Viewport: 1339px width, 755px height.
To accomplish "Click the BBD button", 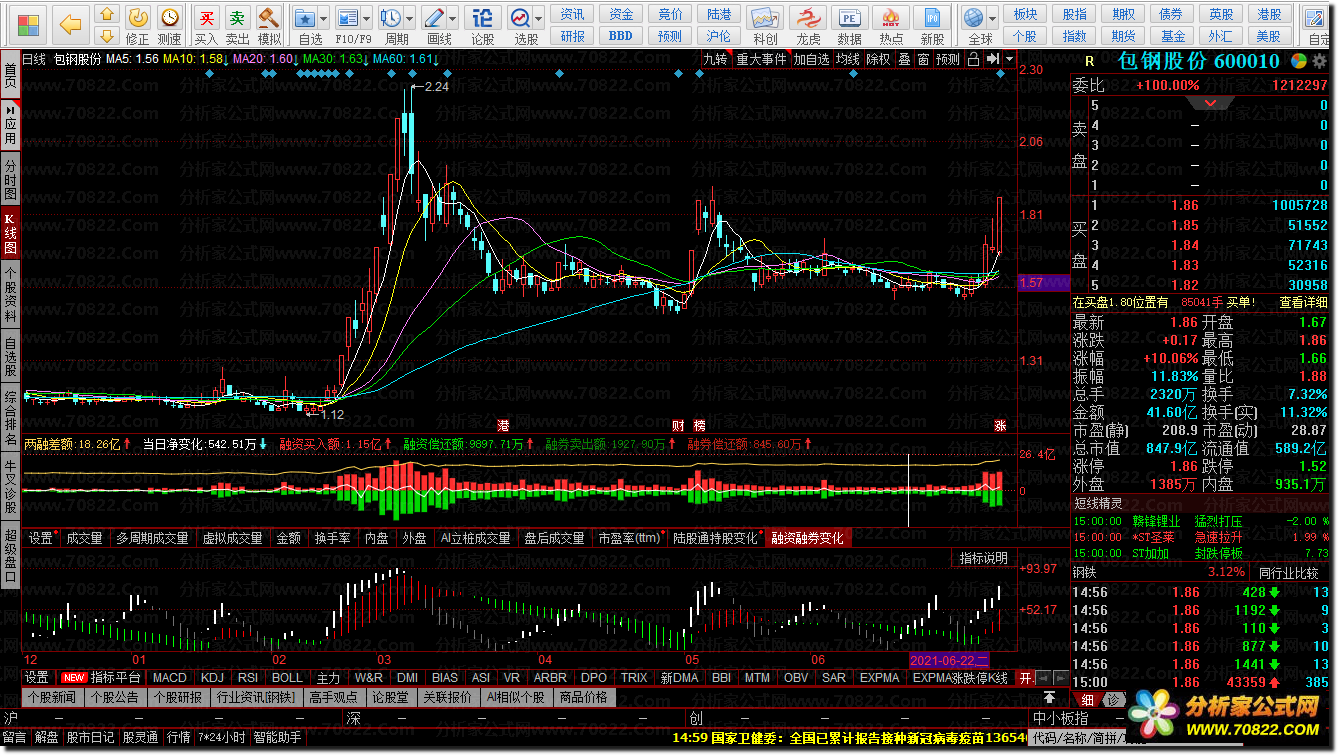I will pyautogui.click(x=620, y=36).
